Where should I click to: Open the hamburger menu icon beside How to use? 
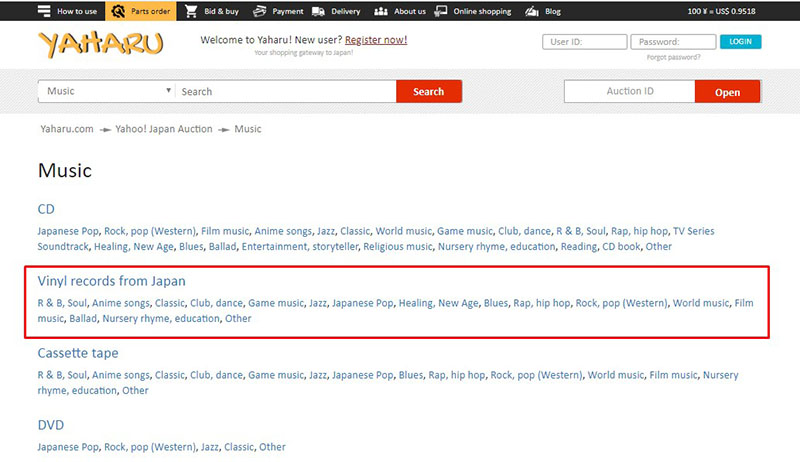[44, 11]
